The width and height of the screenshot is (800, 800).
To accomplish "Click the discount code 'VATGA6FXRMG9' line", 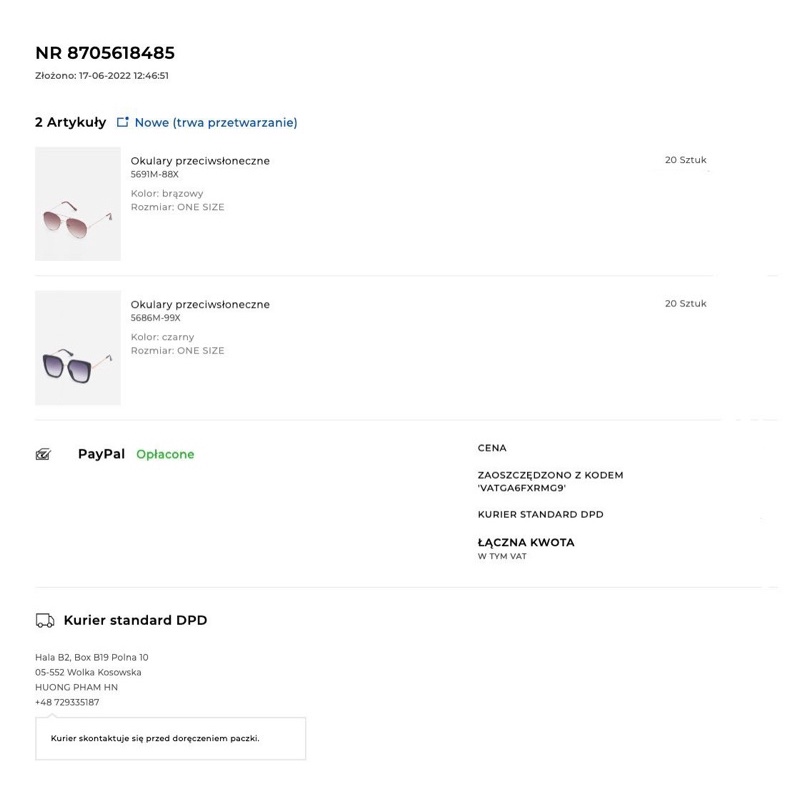I will pos(551,481).
